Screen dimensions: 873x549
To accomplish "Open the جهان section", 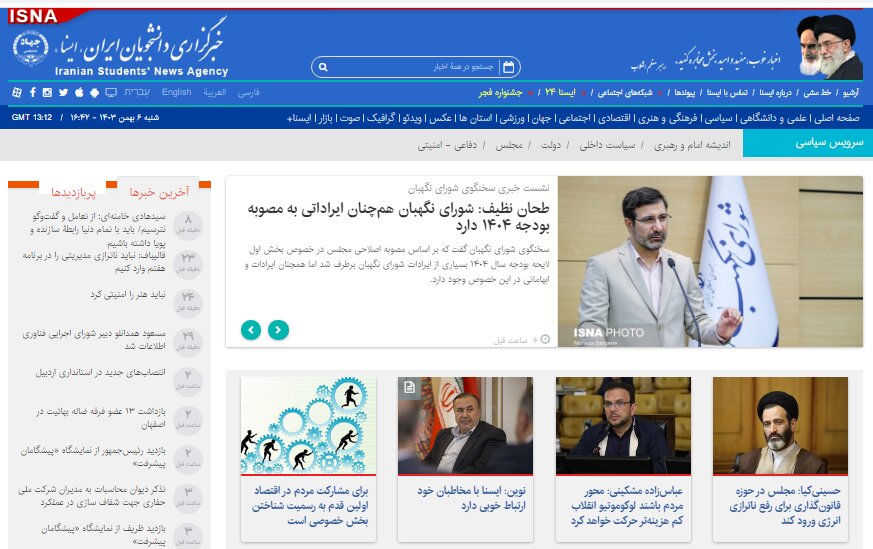I will click(541, 118).
